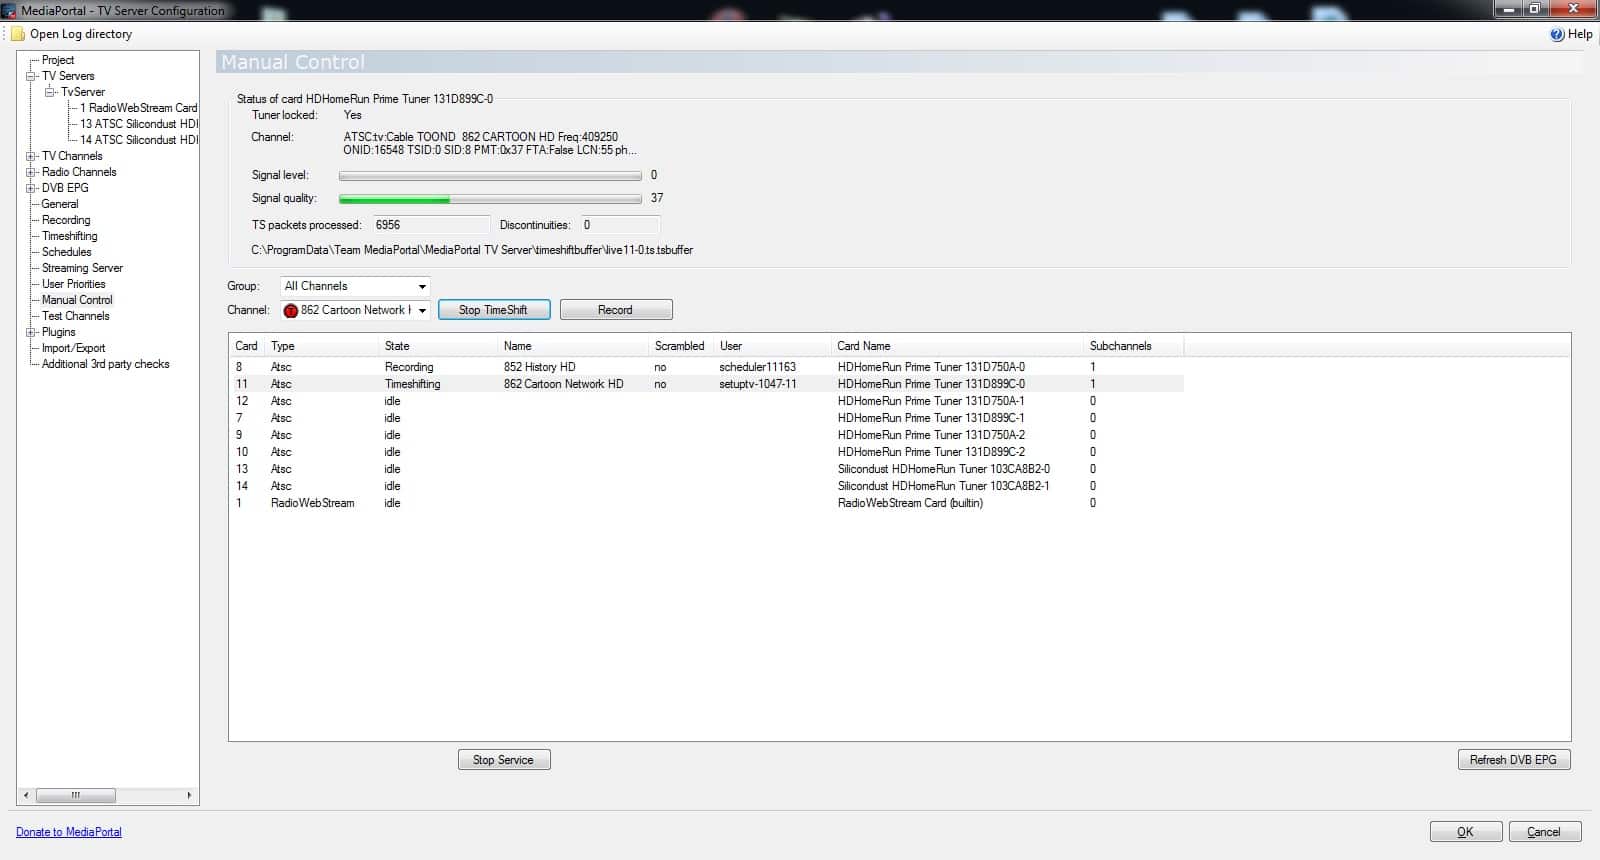Follow the Donate to MediaPortal link
This screenshot has width=1600, height=860.
click(69, 832)
